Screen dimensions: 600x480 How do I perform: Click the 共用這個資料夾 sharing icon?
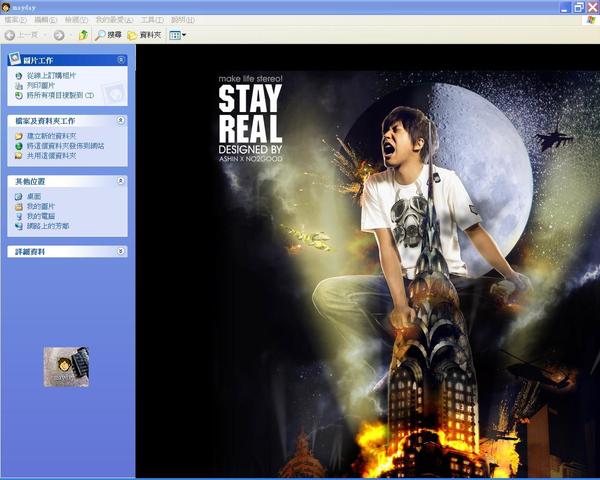click(x=19, y=156)
